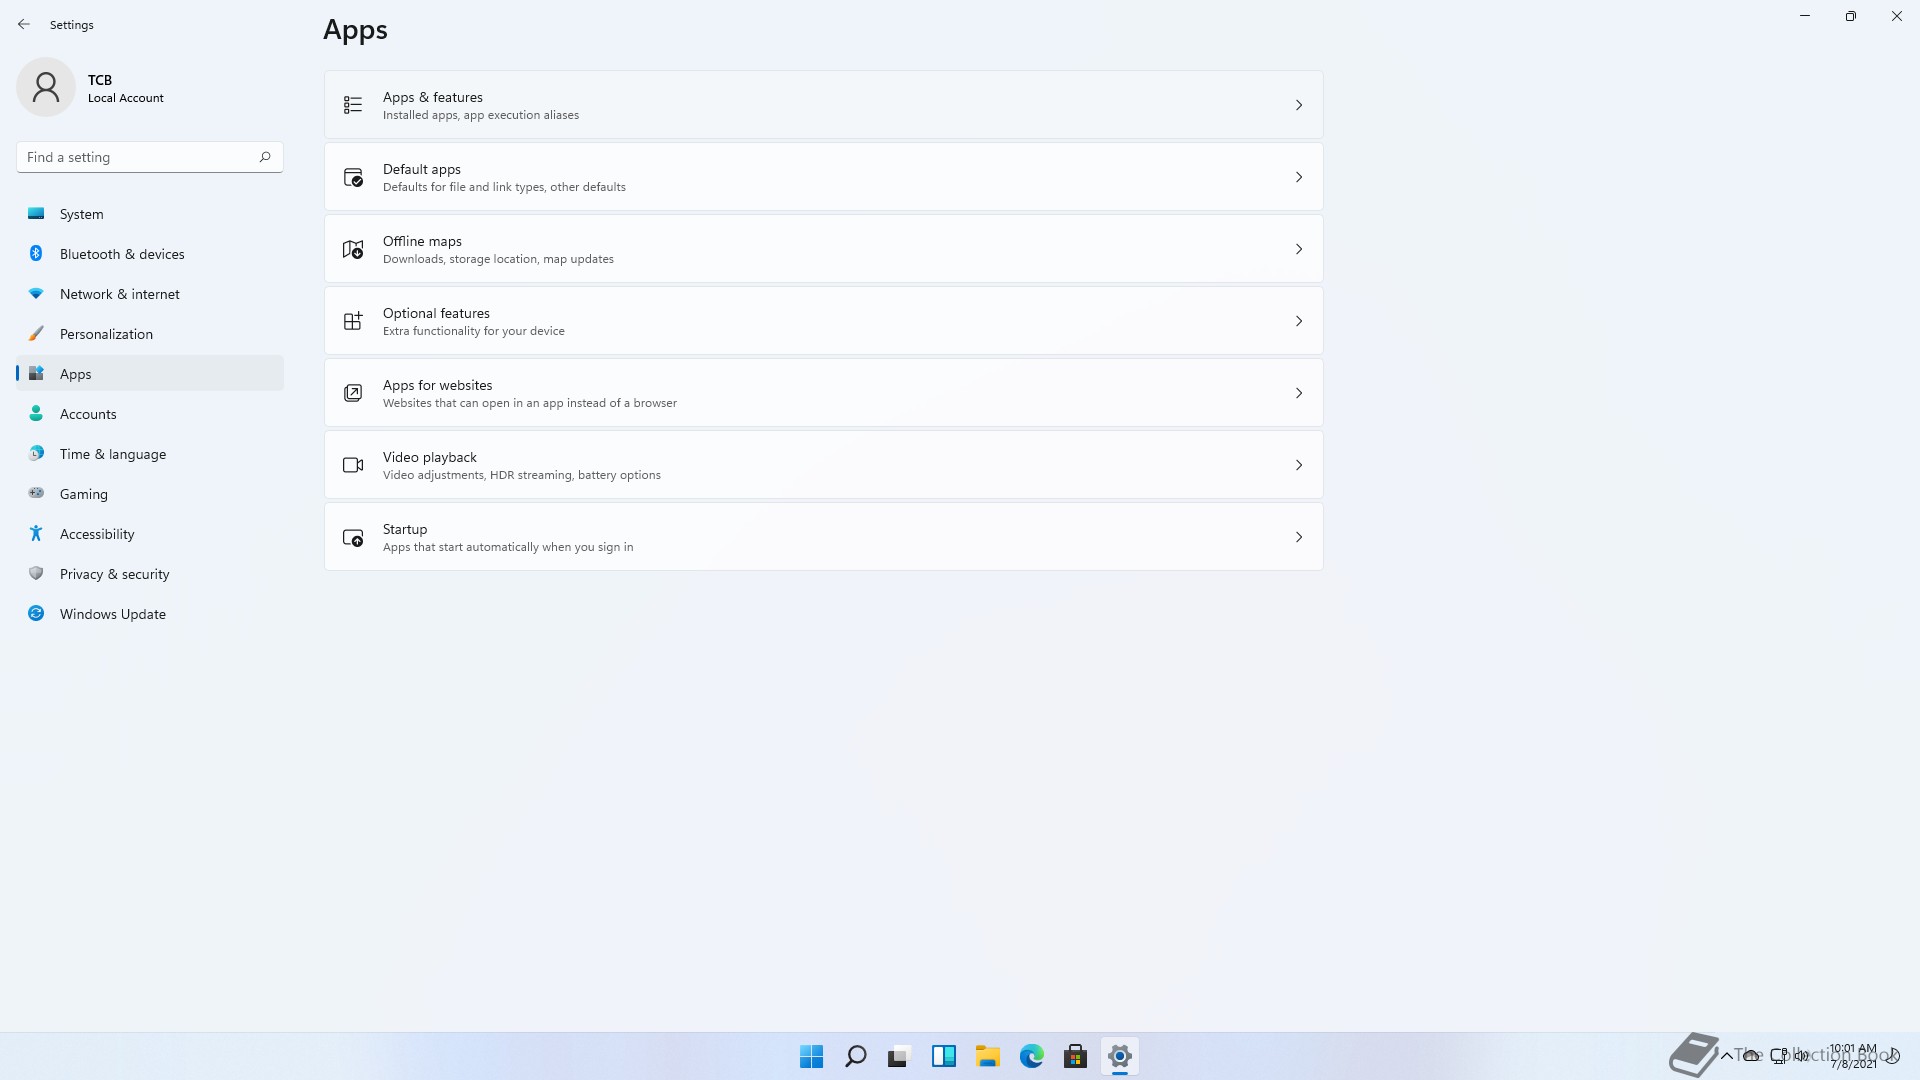Click the TCB Local Account name
1920x1080 pixels.
click(125, 88)
